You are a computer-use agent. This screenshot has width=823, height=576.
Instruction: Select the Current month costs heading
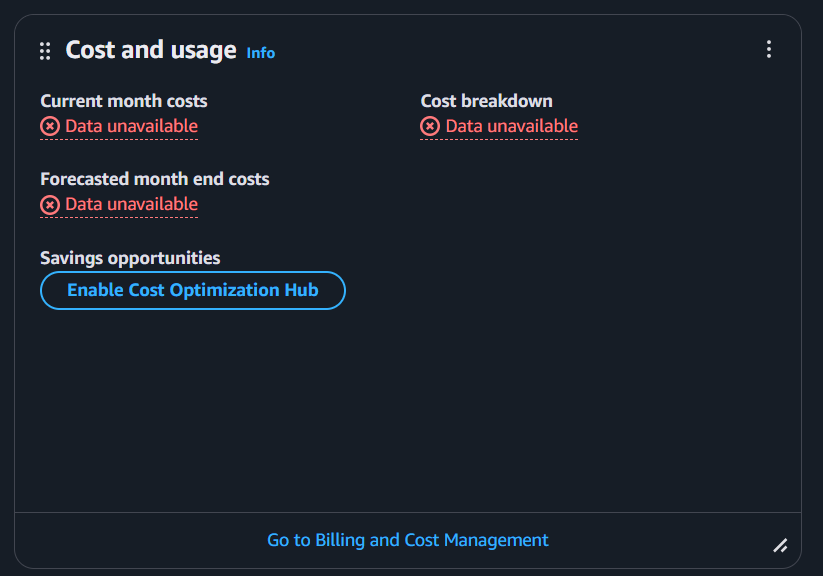pos(124,101)
